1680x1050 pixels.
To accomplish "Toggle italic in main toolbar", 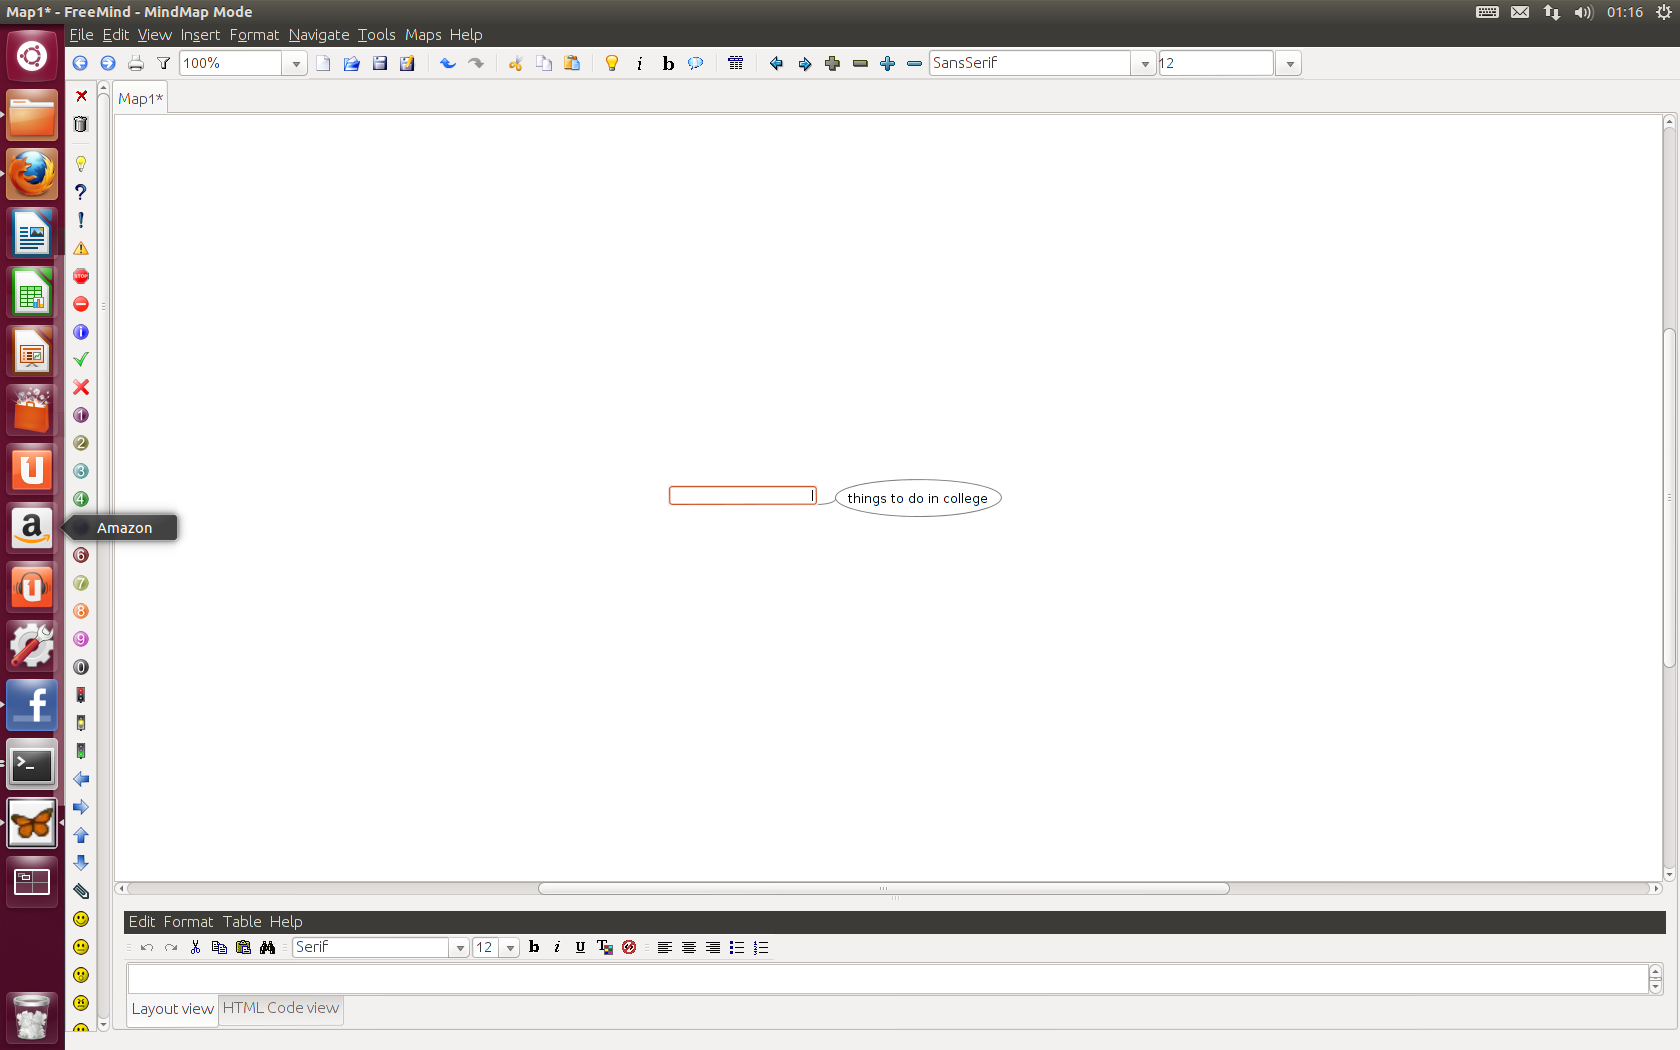I will (640, 63).
